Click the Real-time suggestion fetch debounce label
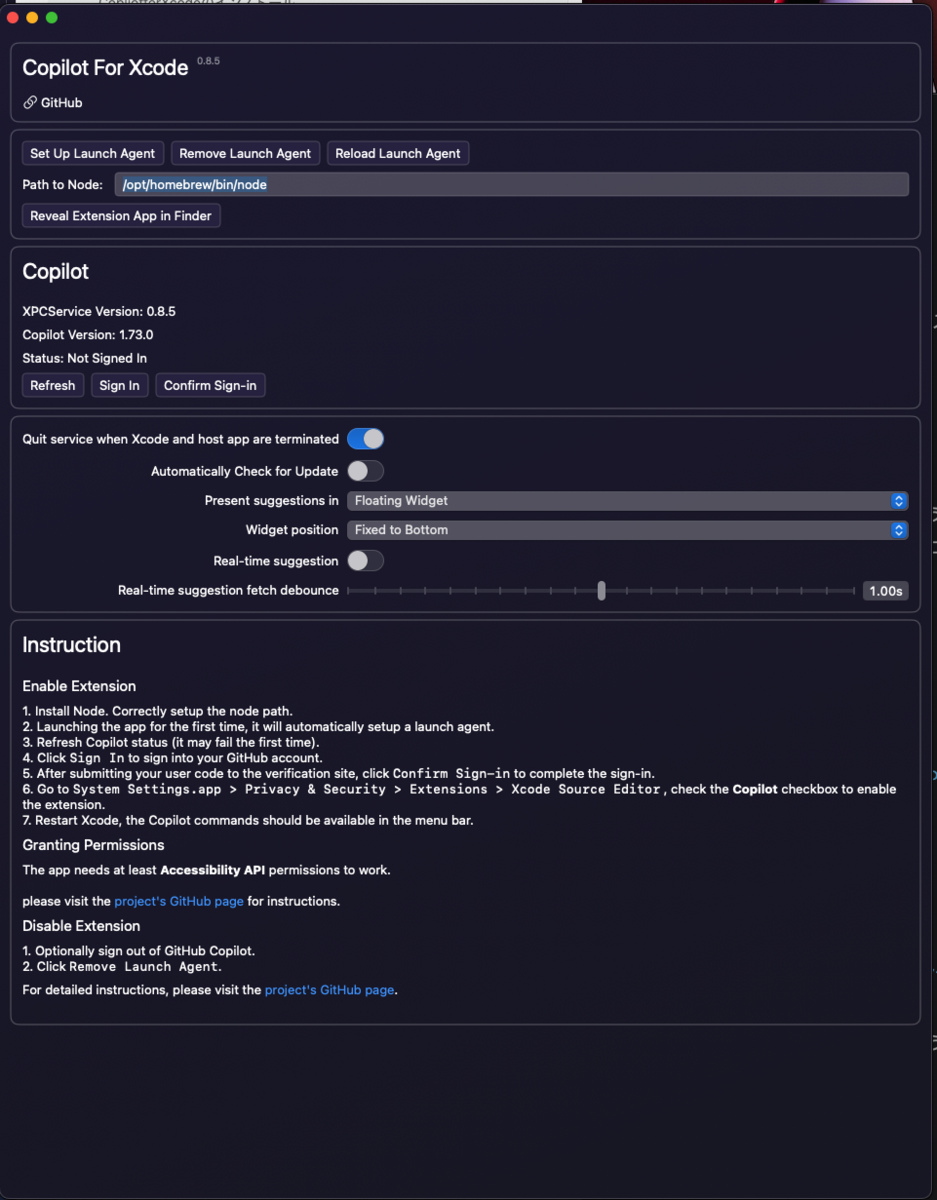The image size is (937, 1200). 228,590
